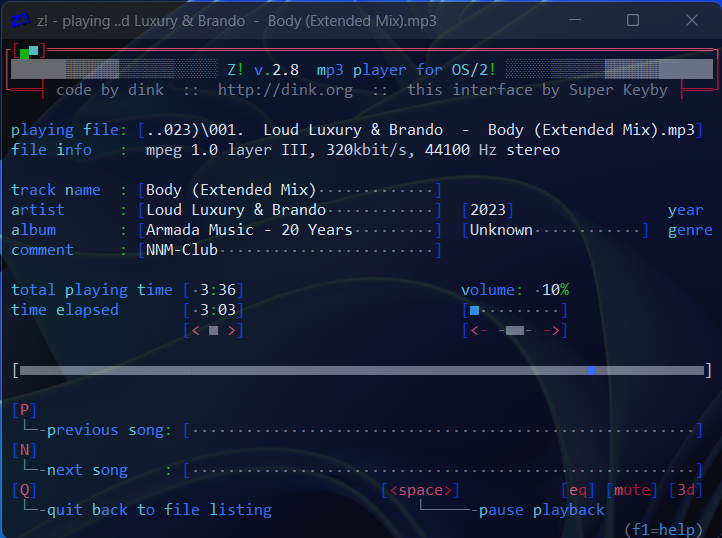Viewport: 722px width, 538px height.
Task: Increase volume with the right arrow
Action: click(x=551, y=330)
